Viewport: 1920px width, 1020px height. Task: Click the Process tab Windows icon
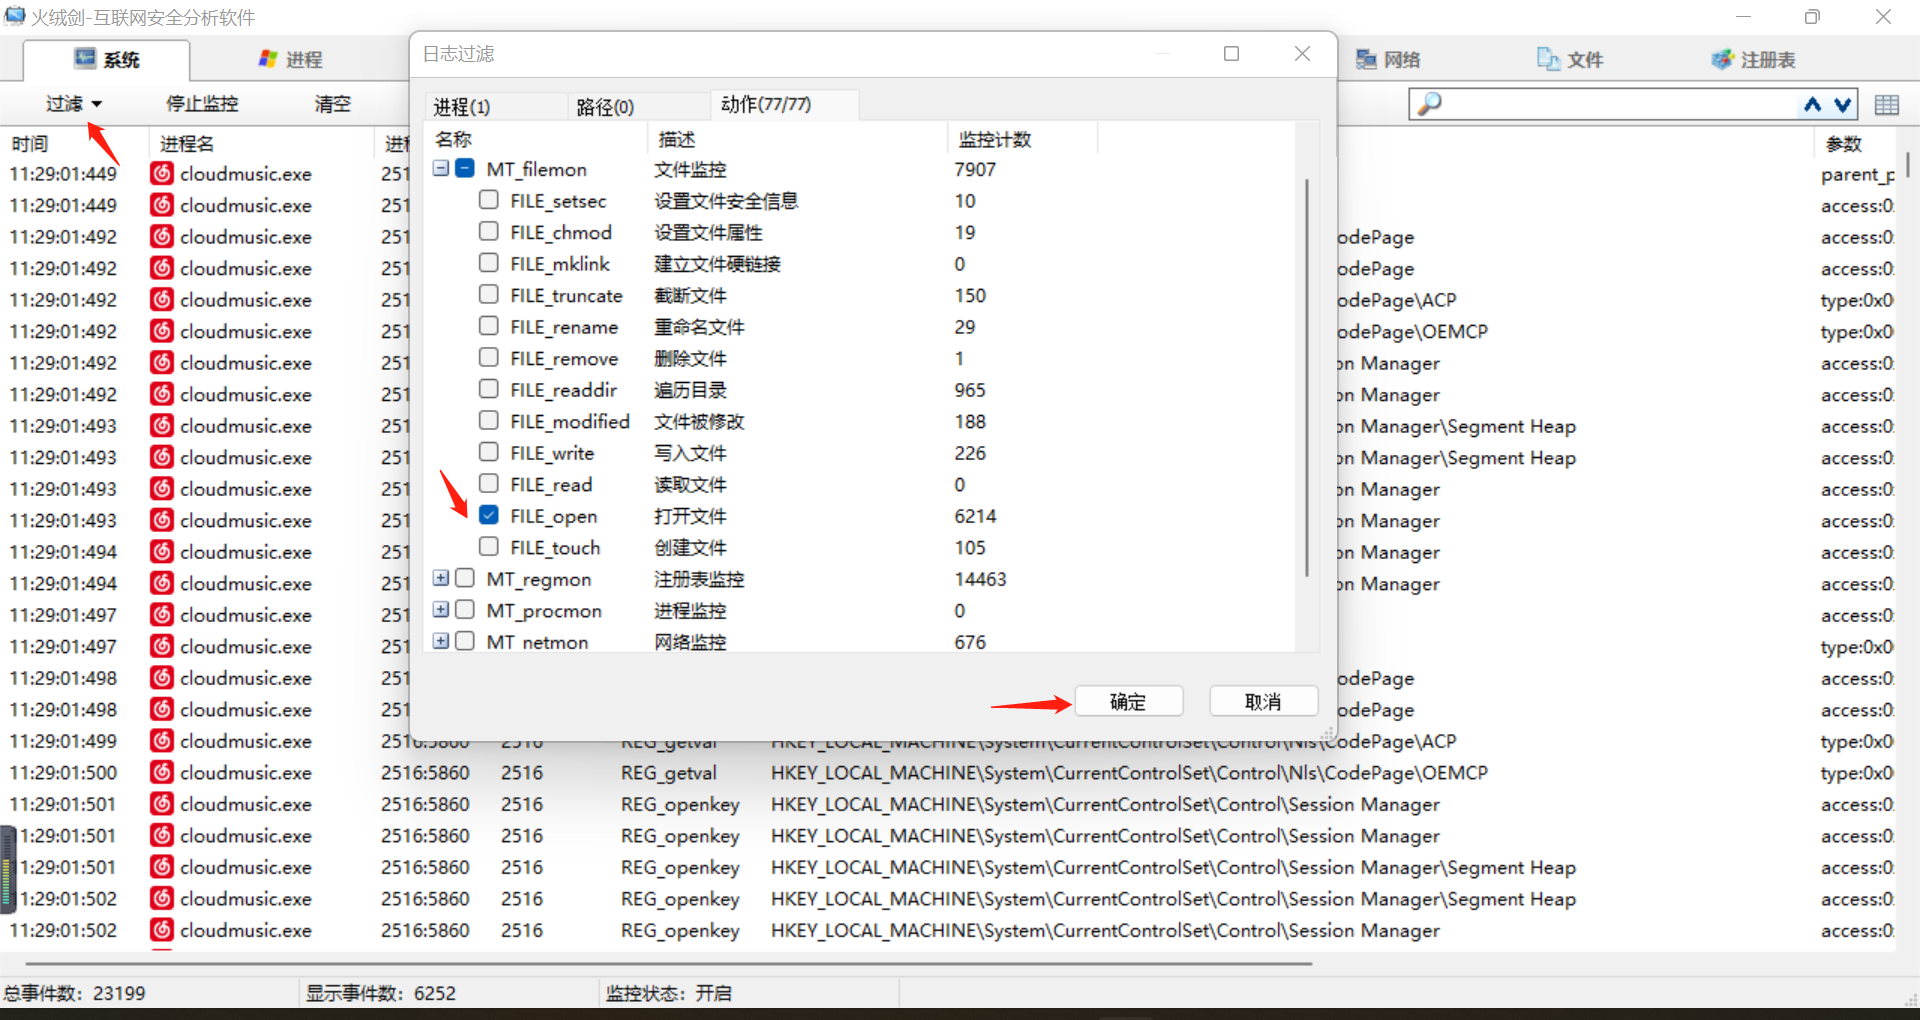[268, 59]
